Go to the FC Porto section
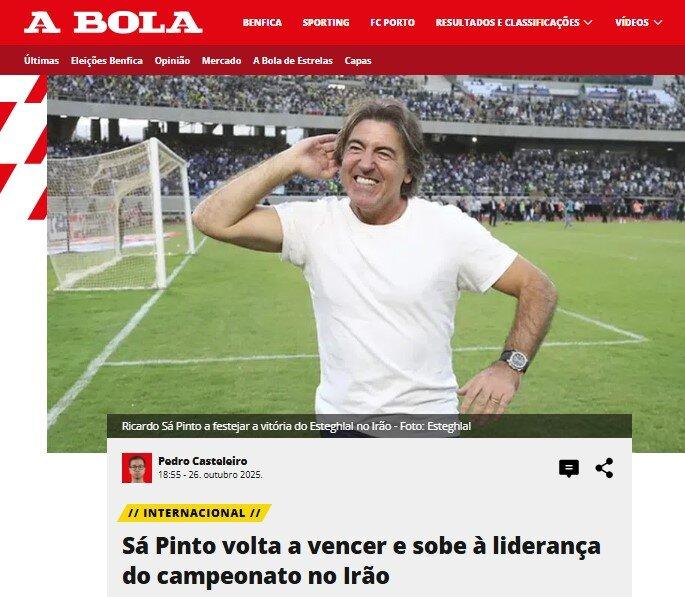 [x=392, y=22]
